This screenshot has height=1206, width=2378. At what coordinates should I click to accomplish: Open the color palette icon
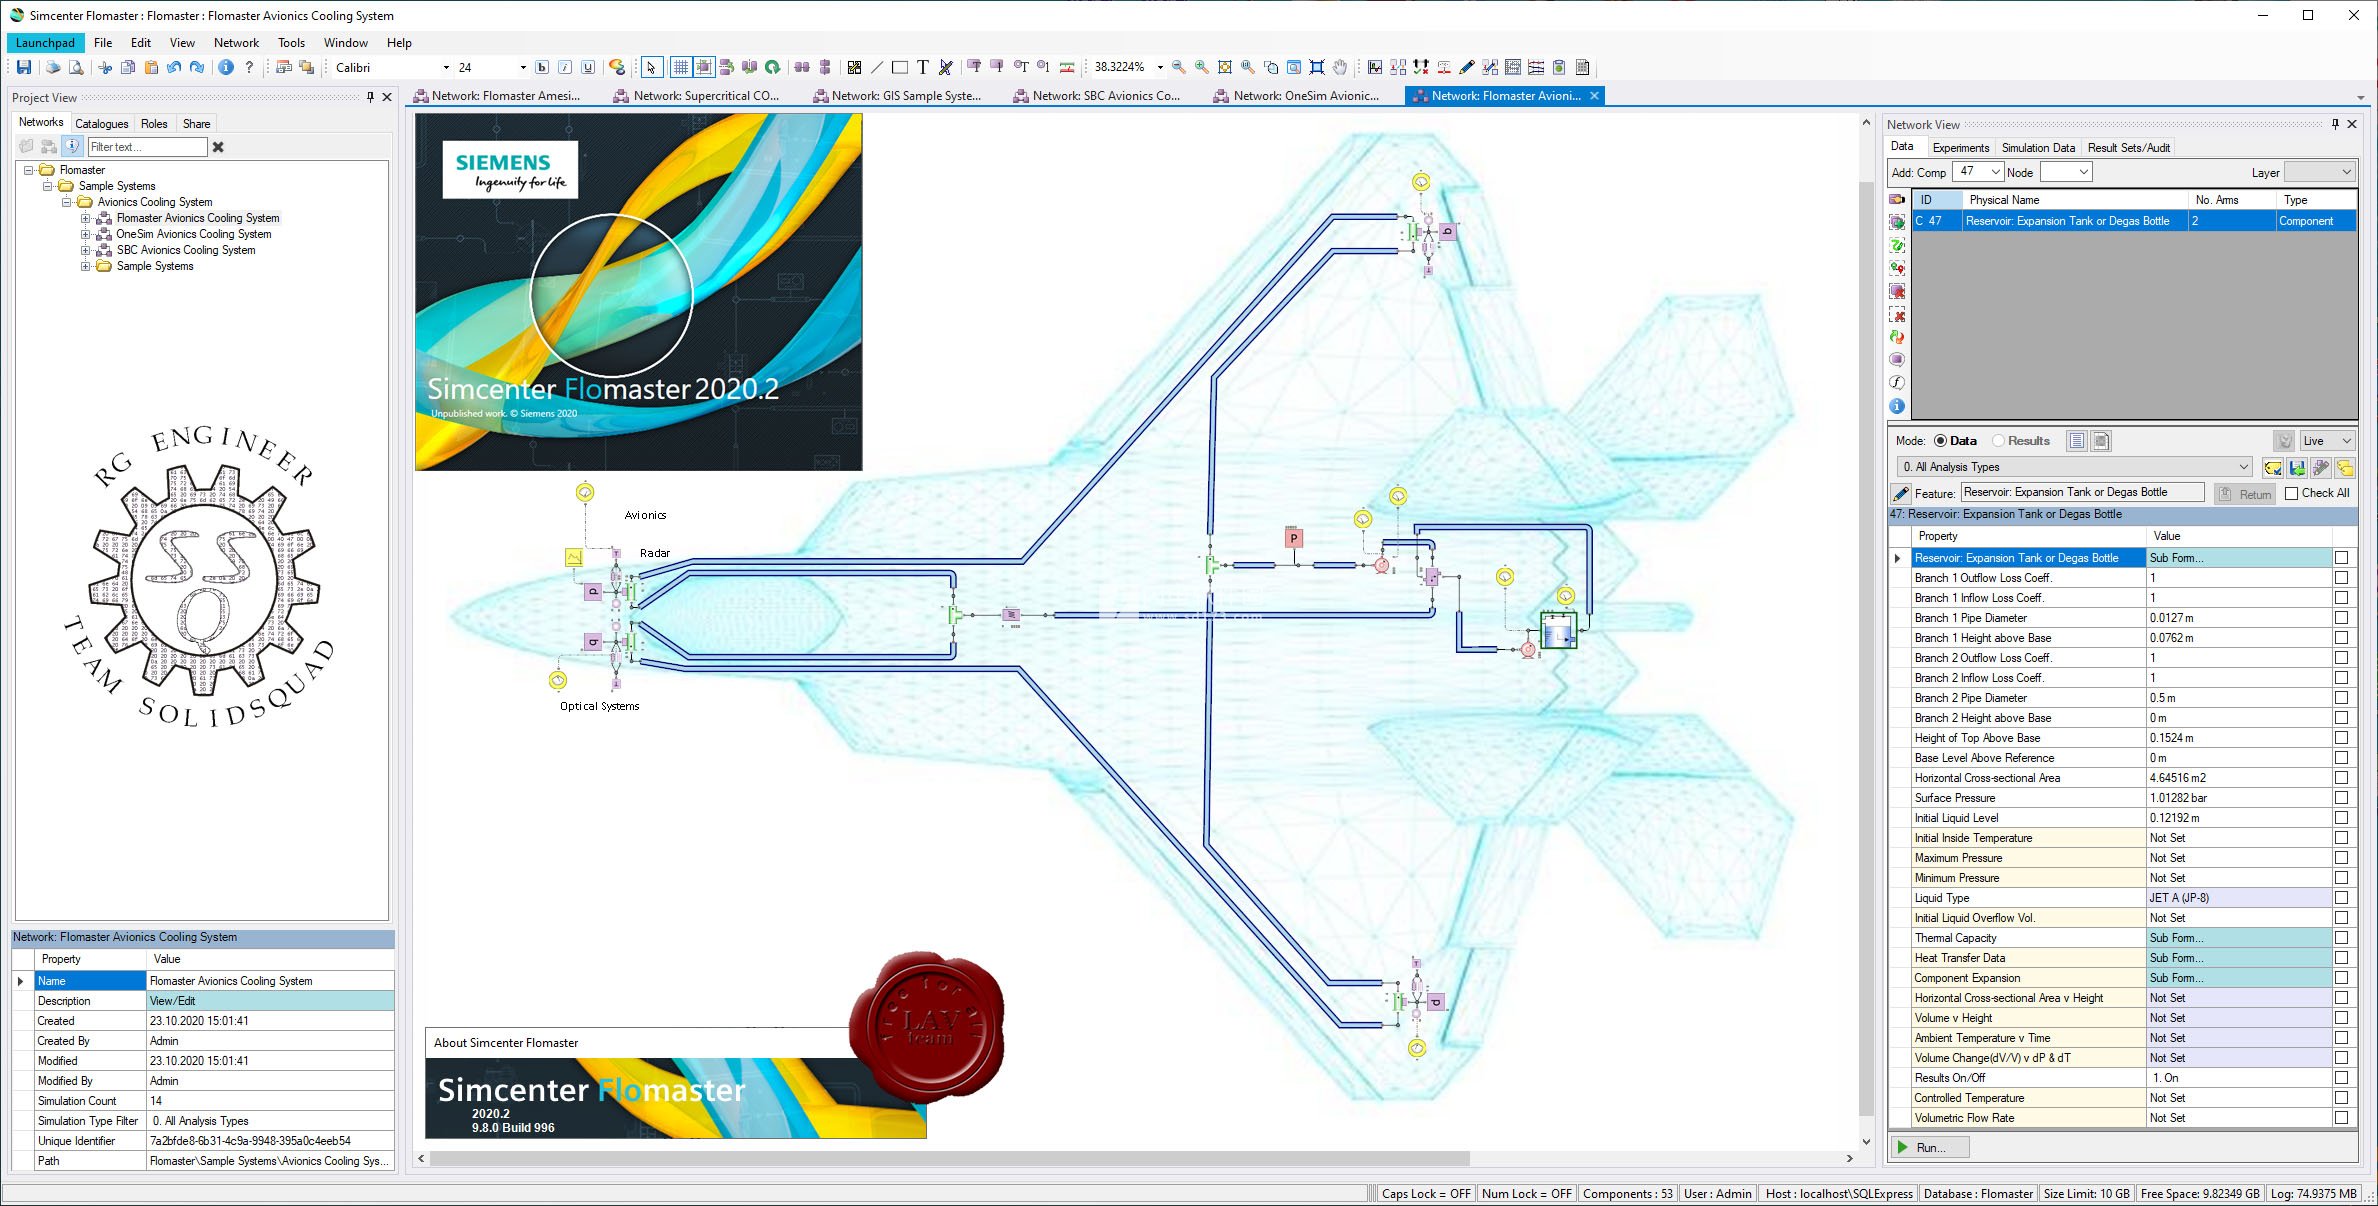click(x=617, y=67)
